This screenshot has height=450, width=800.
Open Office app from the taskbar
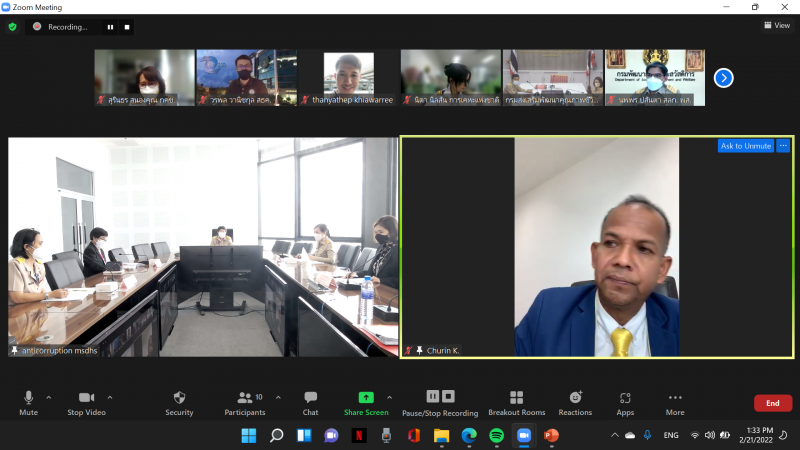point(414,435)
